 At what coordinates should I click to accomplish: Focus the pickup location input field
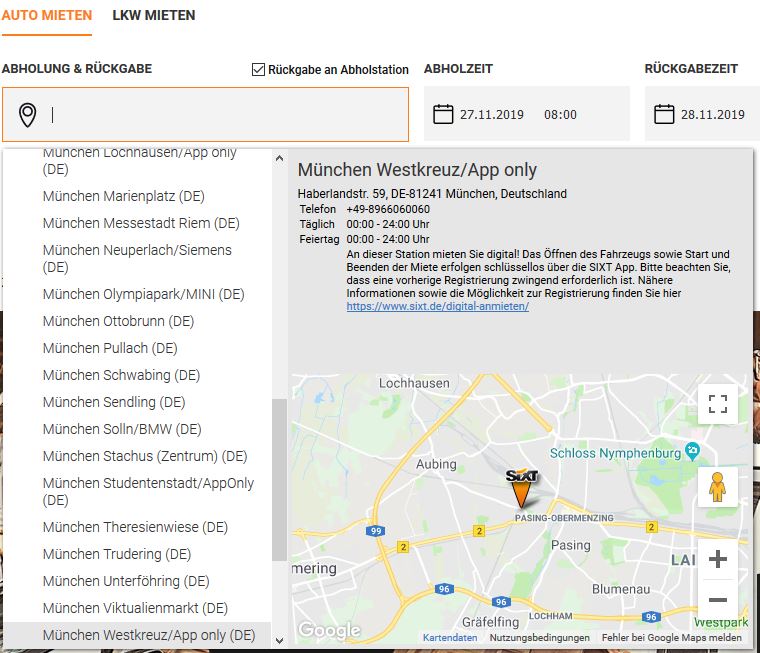point(206,115)
